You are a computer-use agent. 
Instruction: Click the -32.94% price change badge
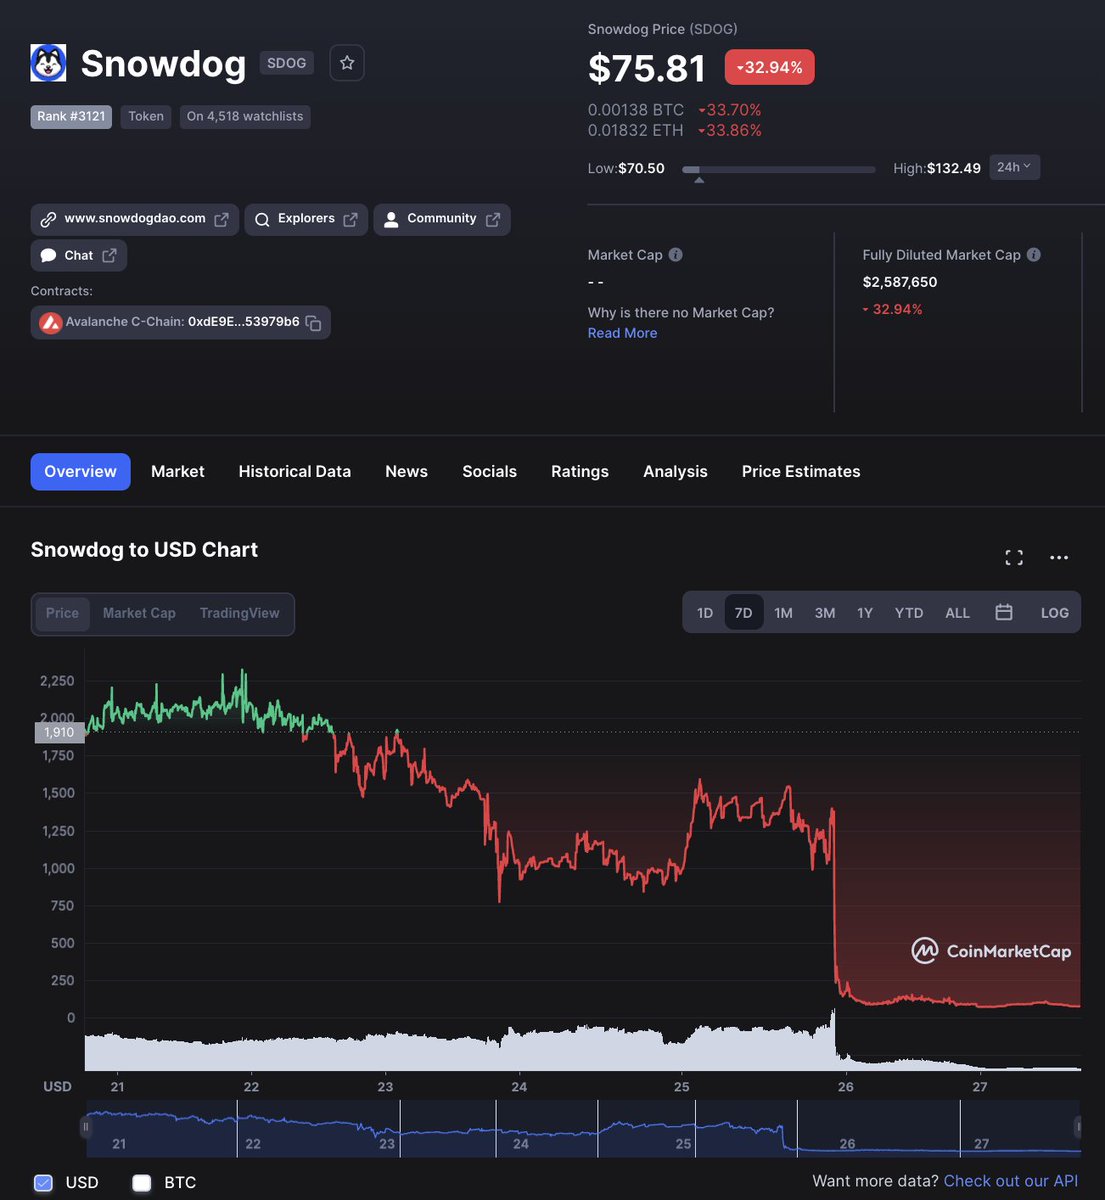point(770,67)
